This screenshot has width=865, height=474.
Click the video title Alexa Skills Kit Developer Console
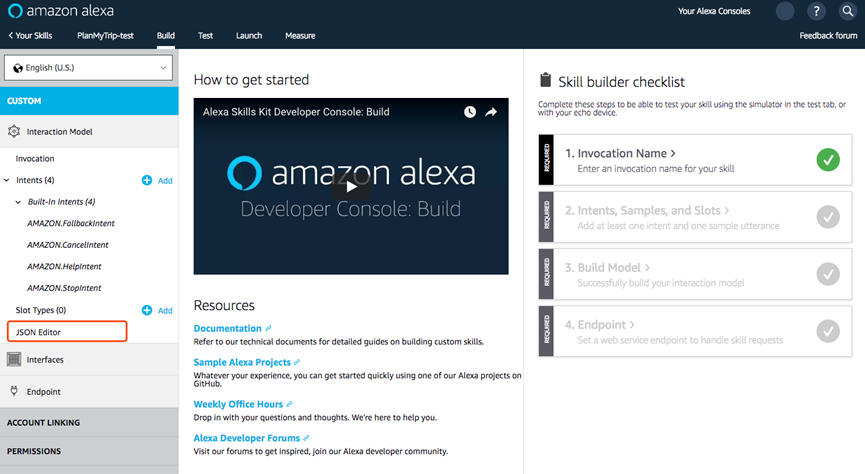[x=296, y=112]
